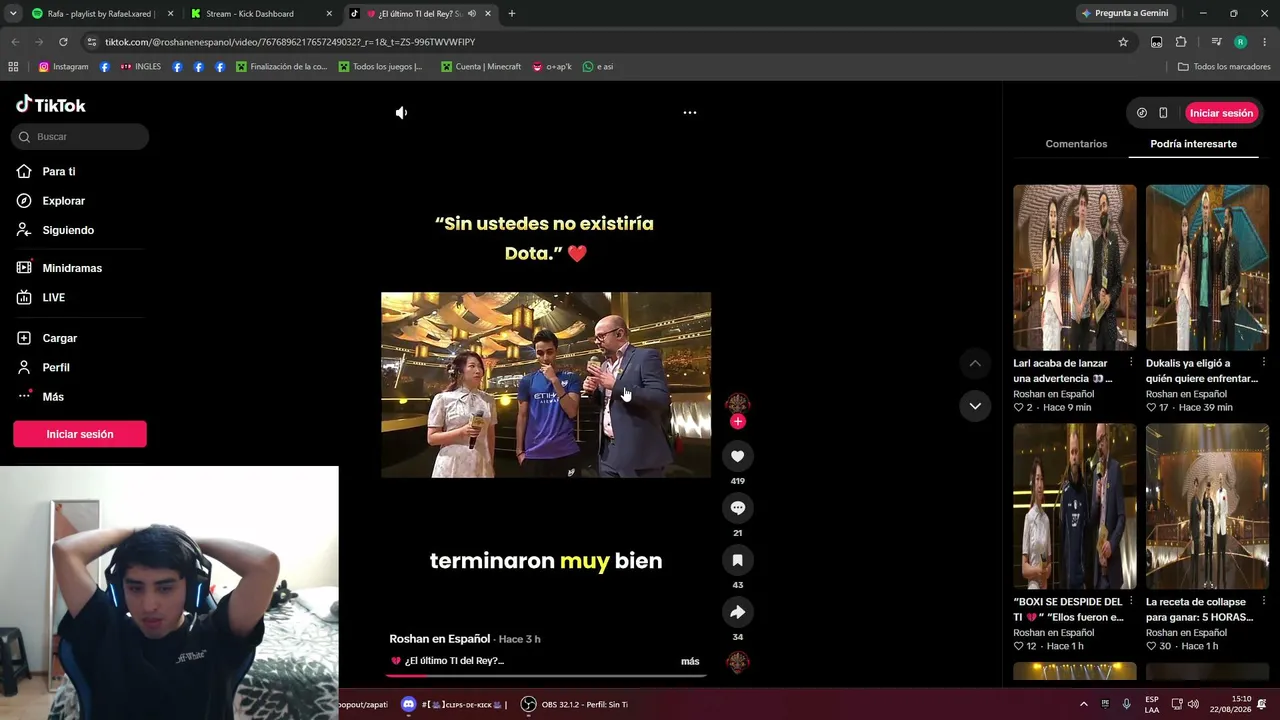Open the spinning sound disc icon

[x=737, y=662]
